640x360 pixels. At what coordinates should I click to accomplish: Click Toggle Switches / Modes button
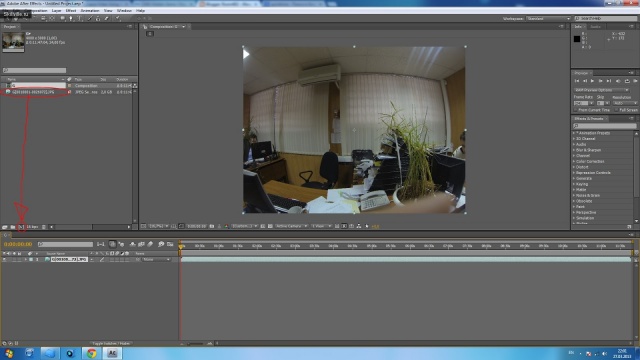tap(111, 344)
